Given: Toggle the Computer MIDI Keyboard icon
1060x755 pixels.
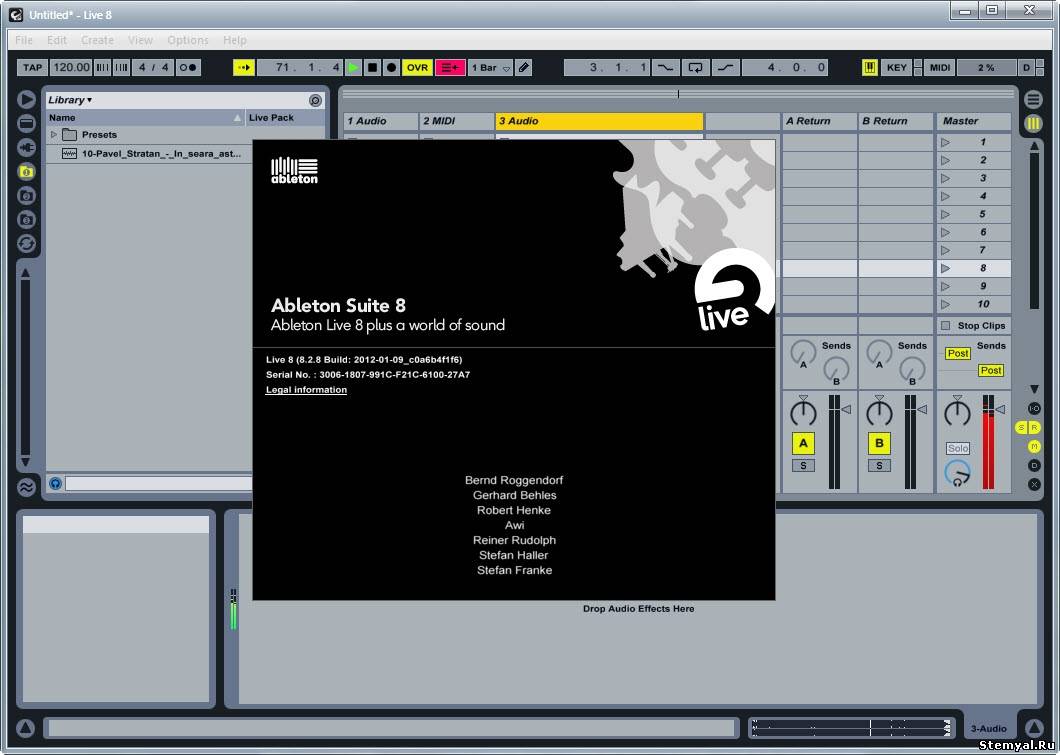Looking at the screenshot, I should pos(870,68).
